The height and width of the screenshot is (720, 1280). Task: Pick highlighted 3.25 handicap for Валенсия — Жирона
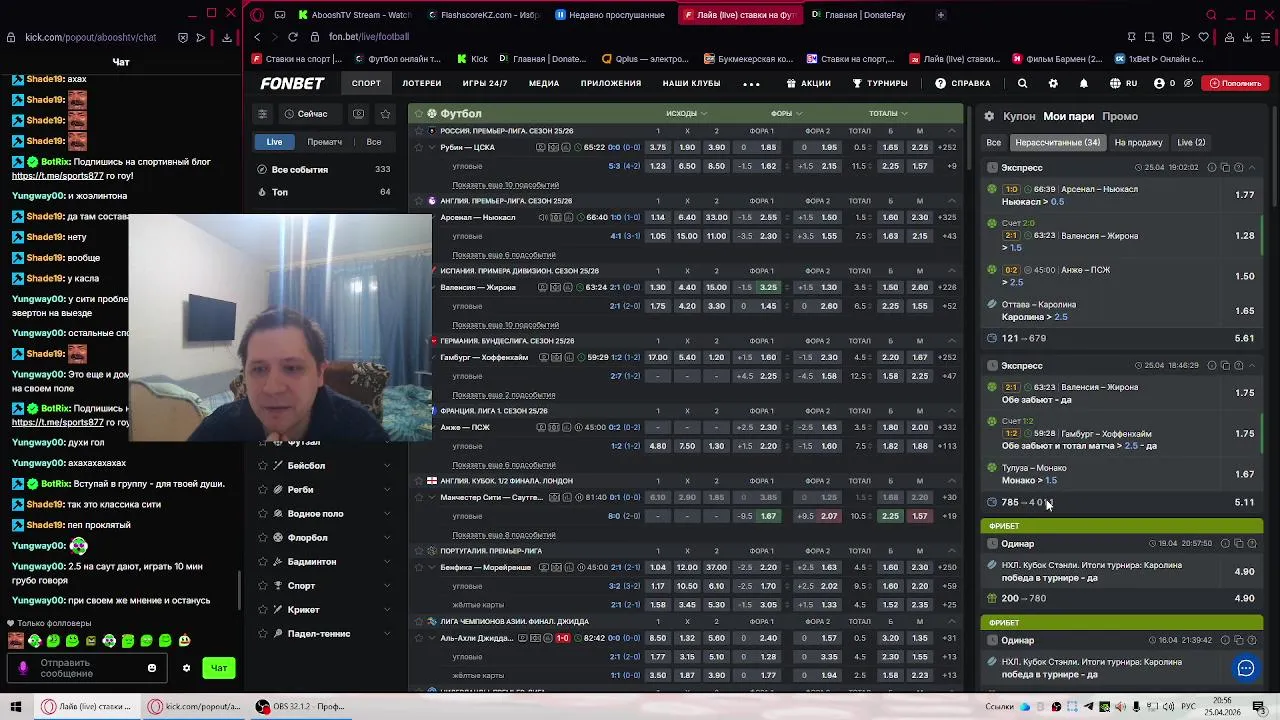768,288
